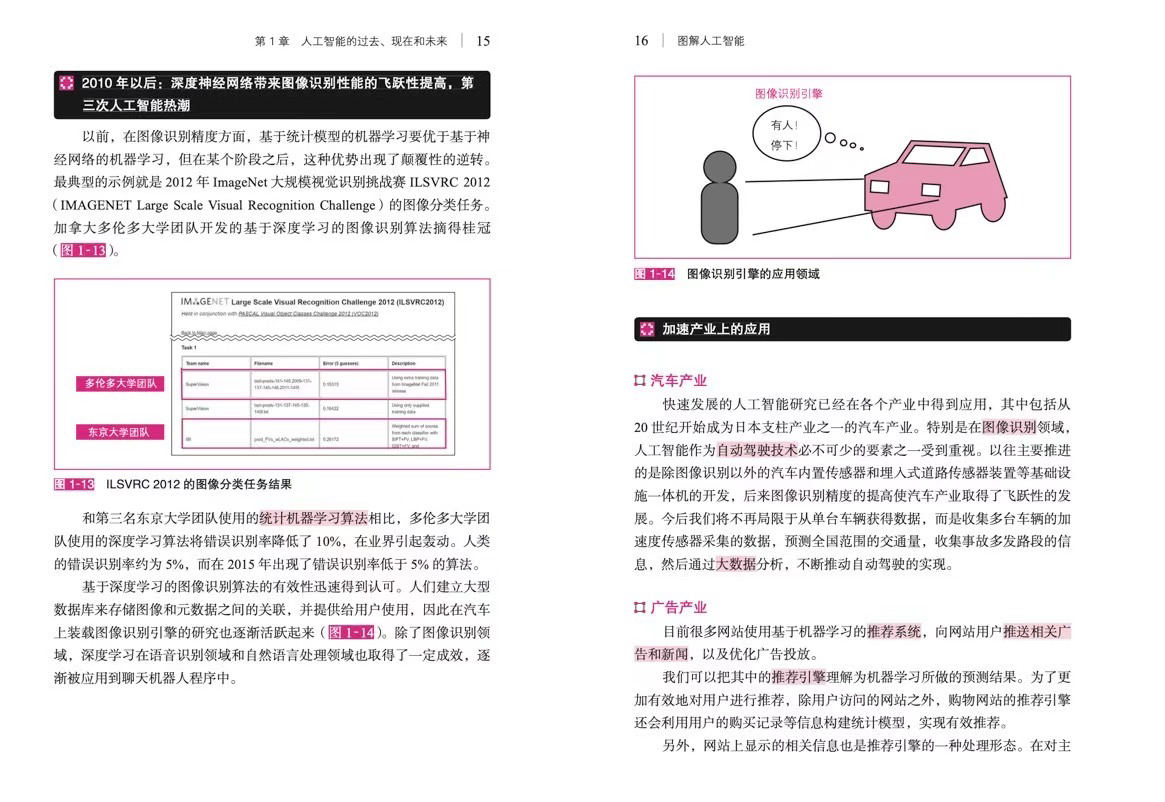
Task: Click the Team name column header in the table
Action: click(x=197, y=363)
